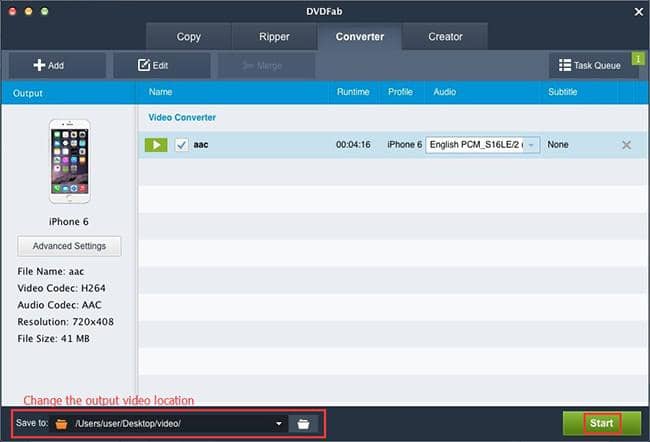
Task: Click the orange folder icon beside Save to
Action: click(61, 424)
